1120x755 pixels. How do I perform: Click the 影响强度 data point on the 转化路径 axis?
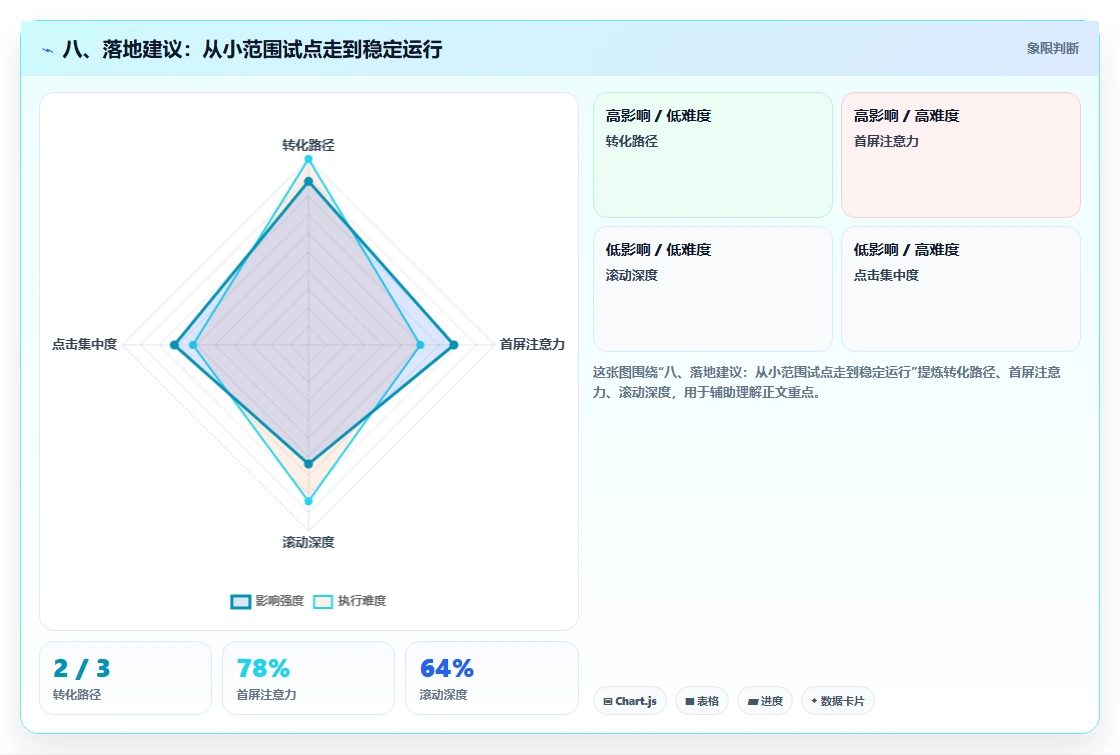(309, 182)
